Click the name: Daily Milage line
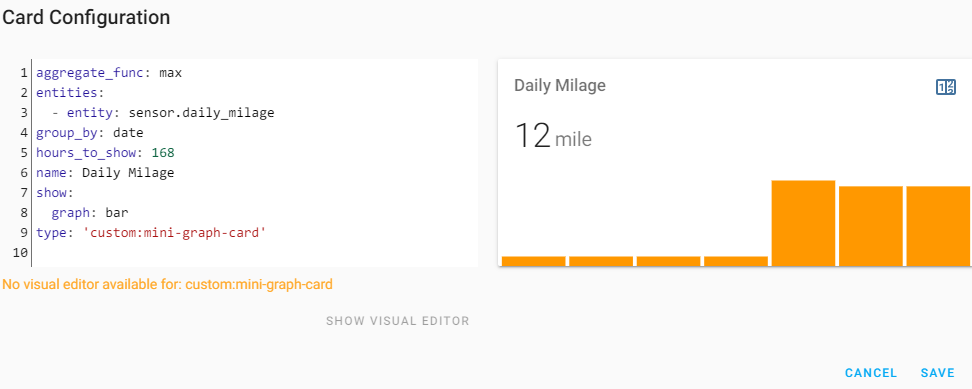The height and width of the screenshot is (389, 972). click(x=105, y=173)
